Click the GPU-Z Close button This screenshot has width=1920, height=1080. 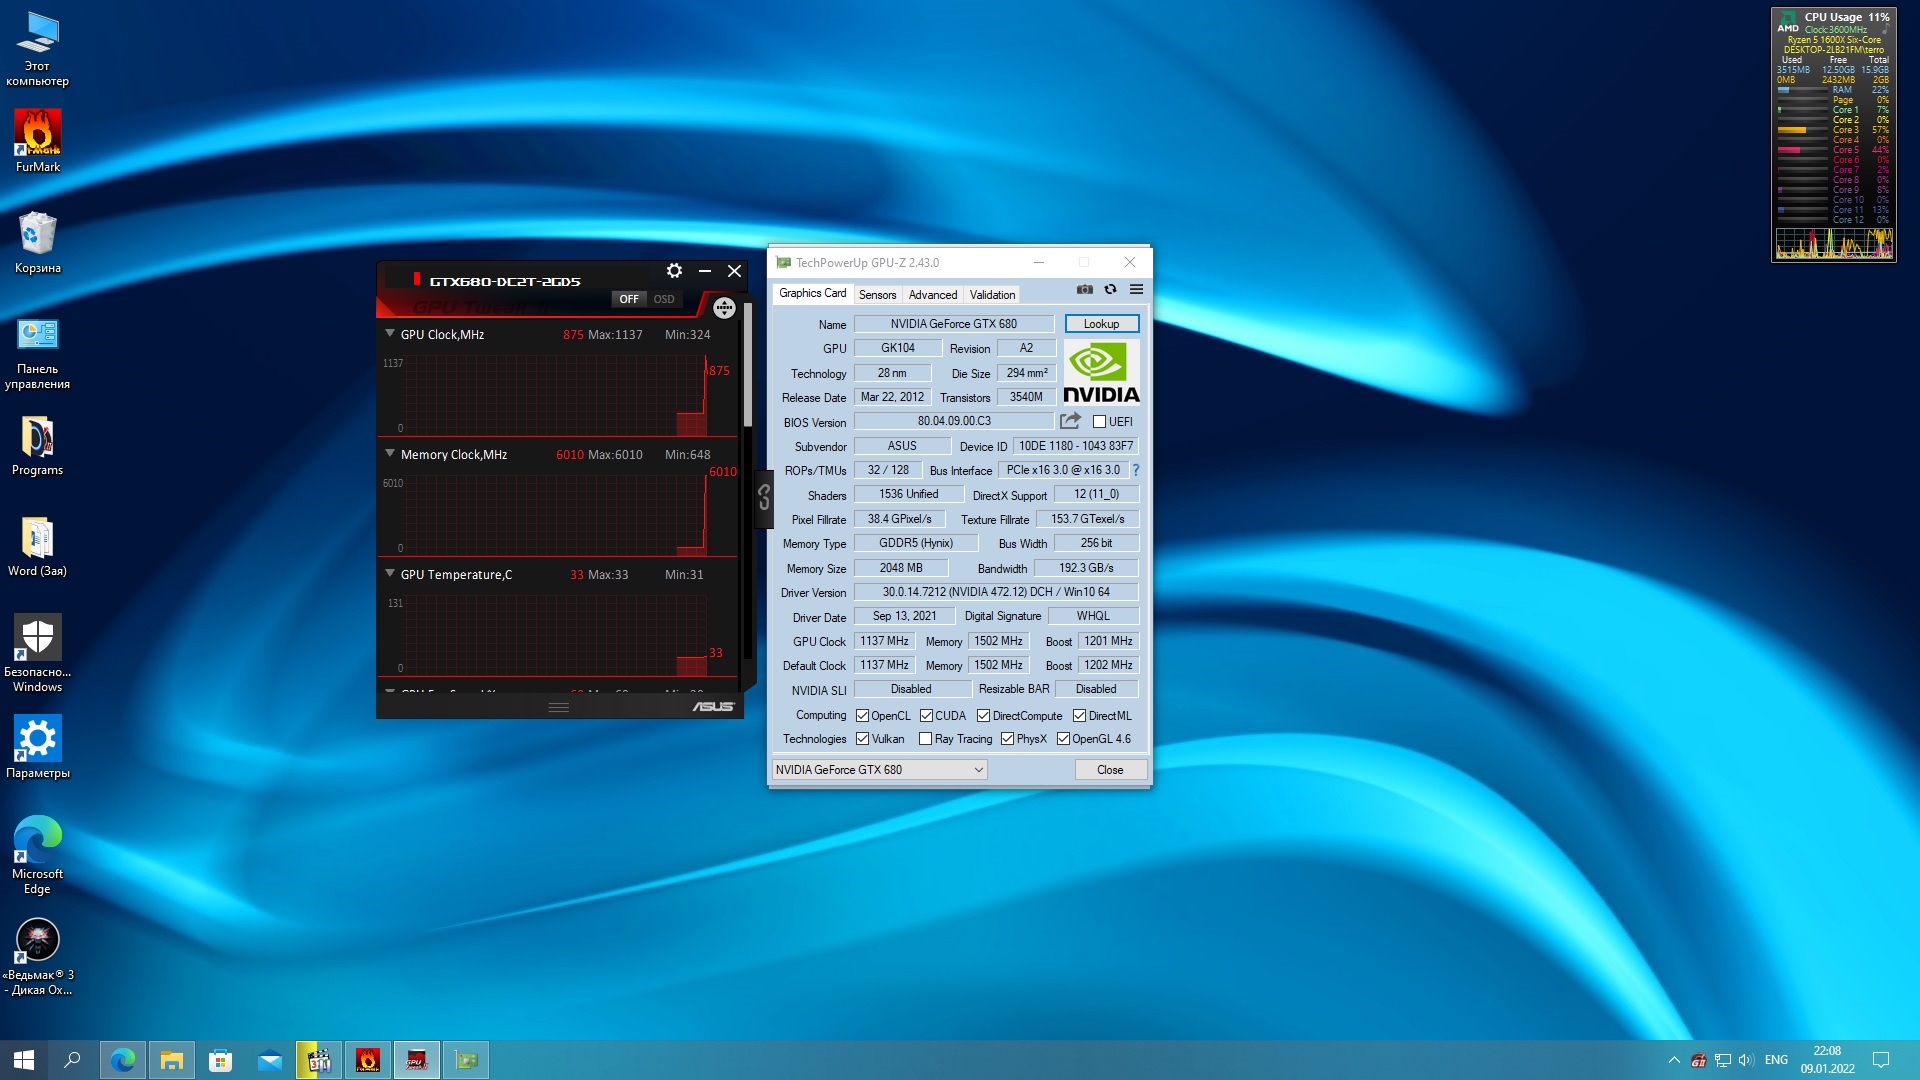(x=1110, y=769)
